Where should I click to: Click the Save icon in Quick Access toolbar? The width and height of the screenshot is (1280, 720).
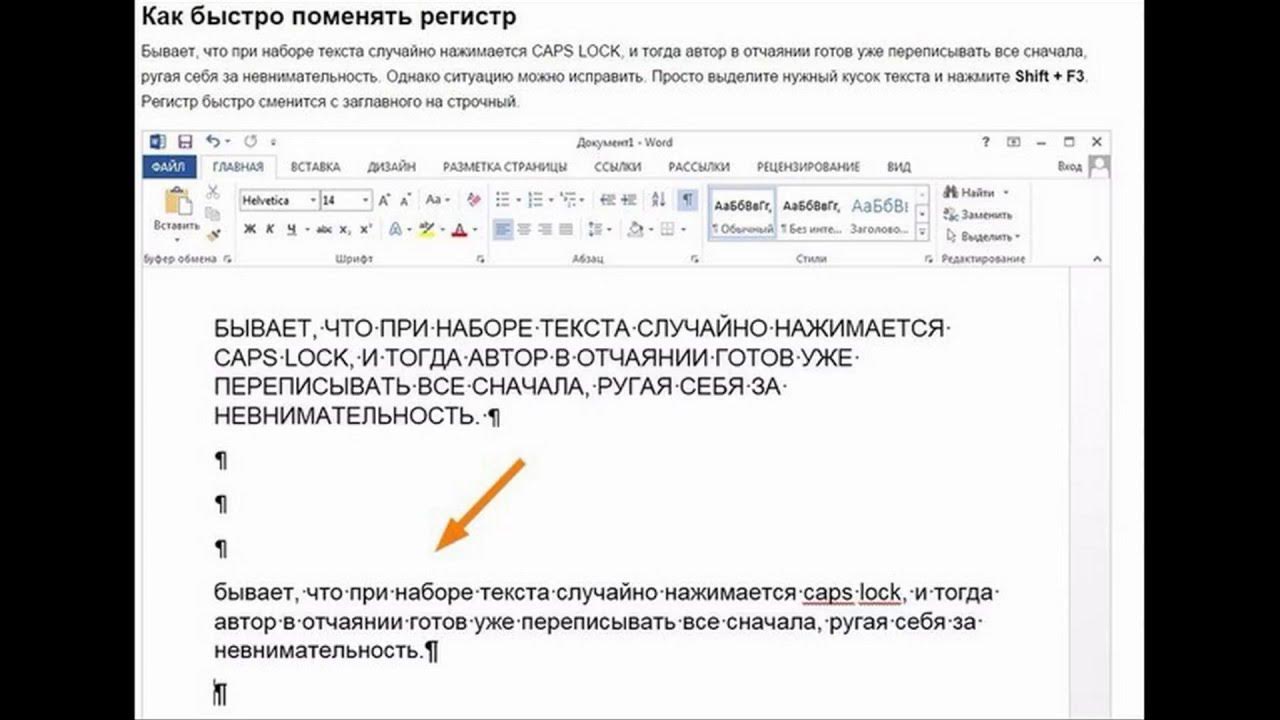pyautogui.click(x=185, y=142)
